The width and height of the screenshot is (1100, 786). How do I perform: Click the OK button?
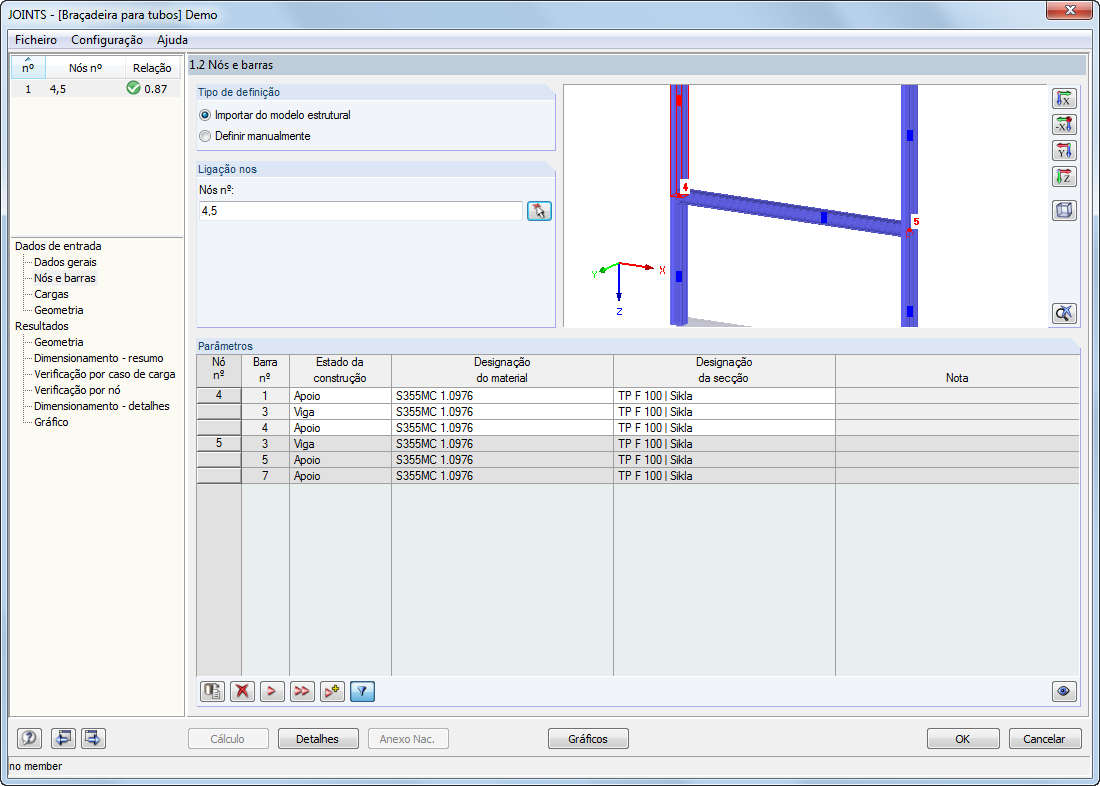[962, 738]
